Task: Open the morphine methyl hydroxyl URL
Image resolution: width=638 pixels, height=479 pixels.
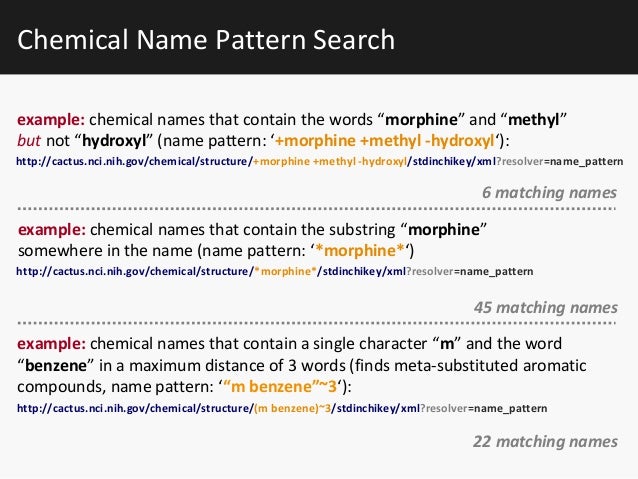Action: 319,162
